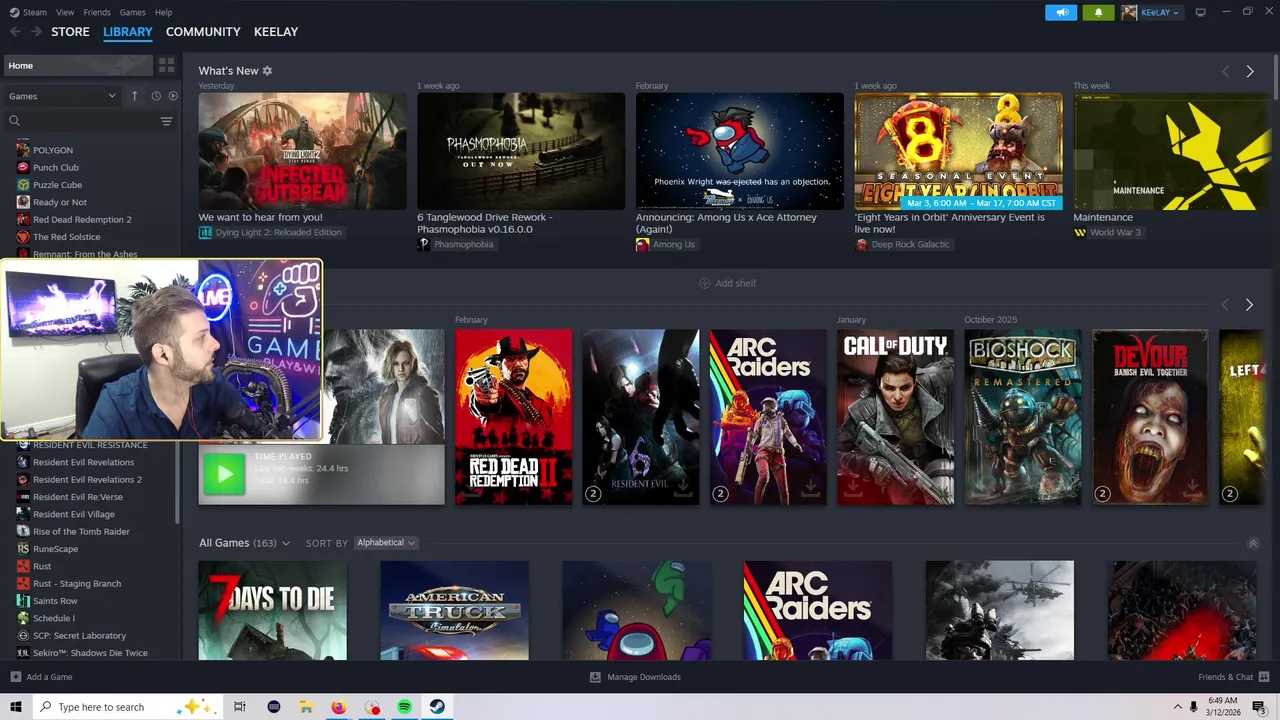Expand the Games filter dropdown
1280x720 pixels.
[x=63, y=96]
